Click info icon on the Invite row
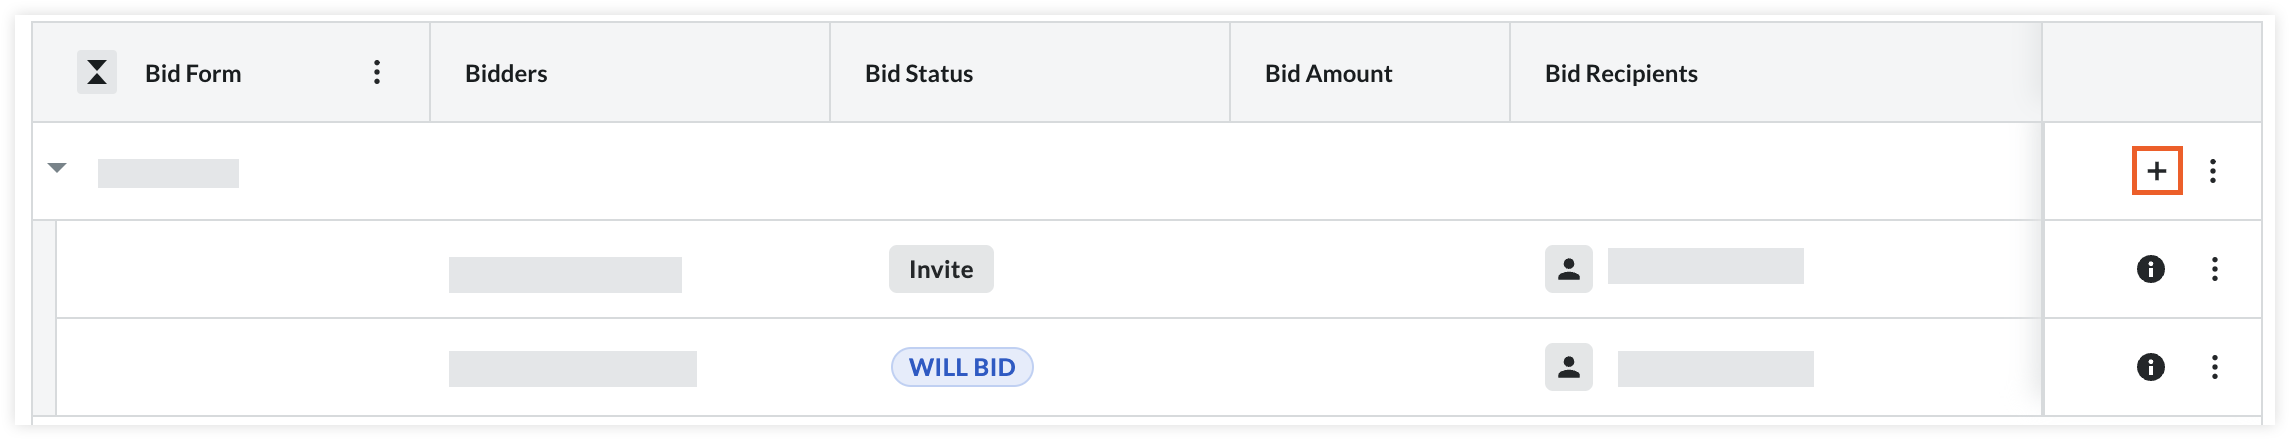 pos(2151,269)
